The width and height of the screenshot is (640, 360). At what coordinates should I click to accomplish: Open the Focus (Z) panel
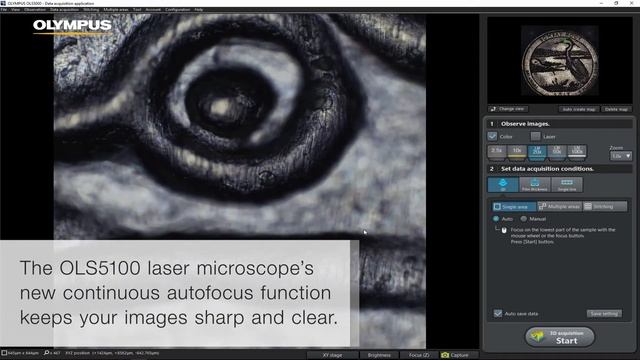coord(419,355)
